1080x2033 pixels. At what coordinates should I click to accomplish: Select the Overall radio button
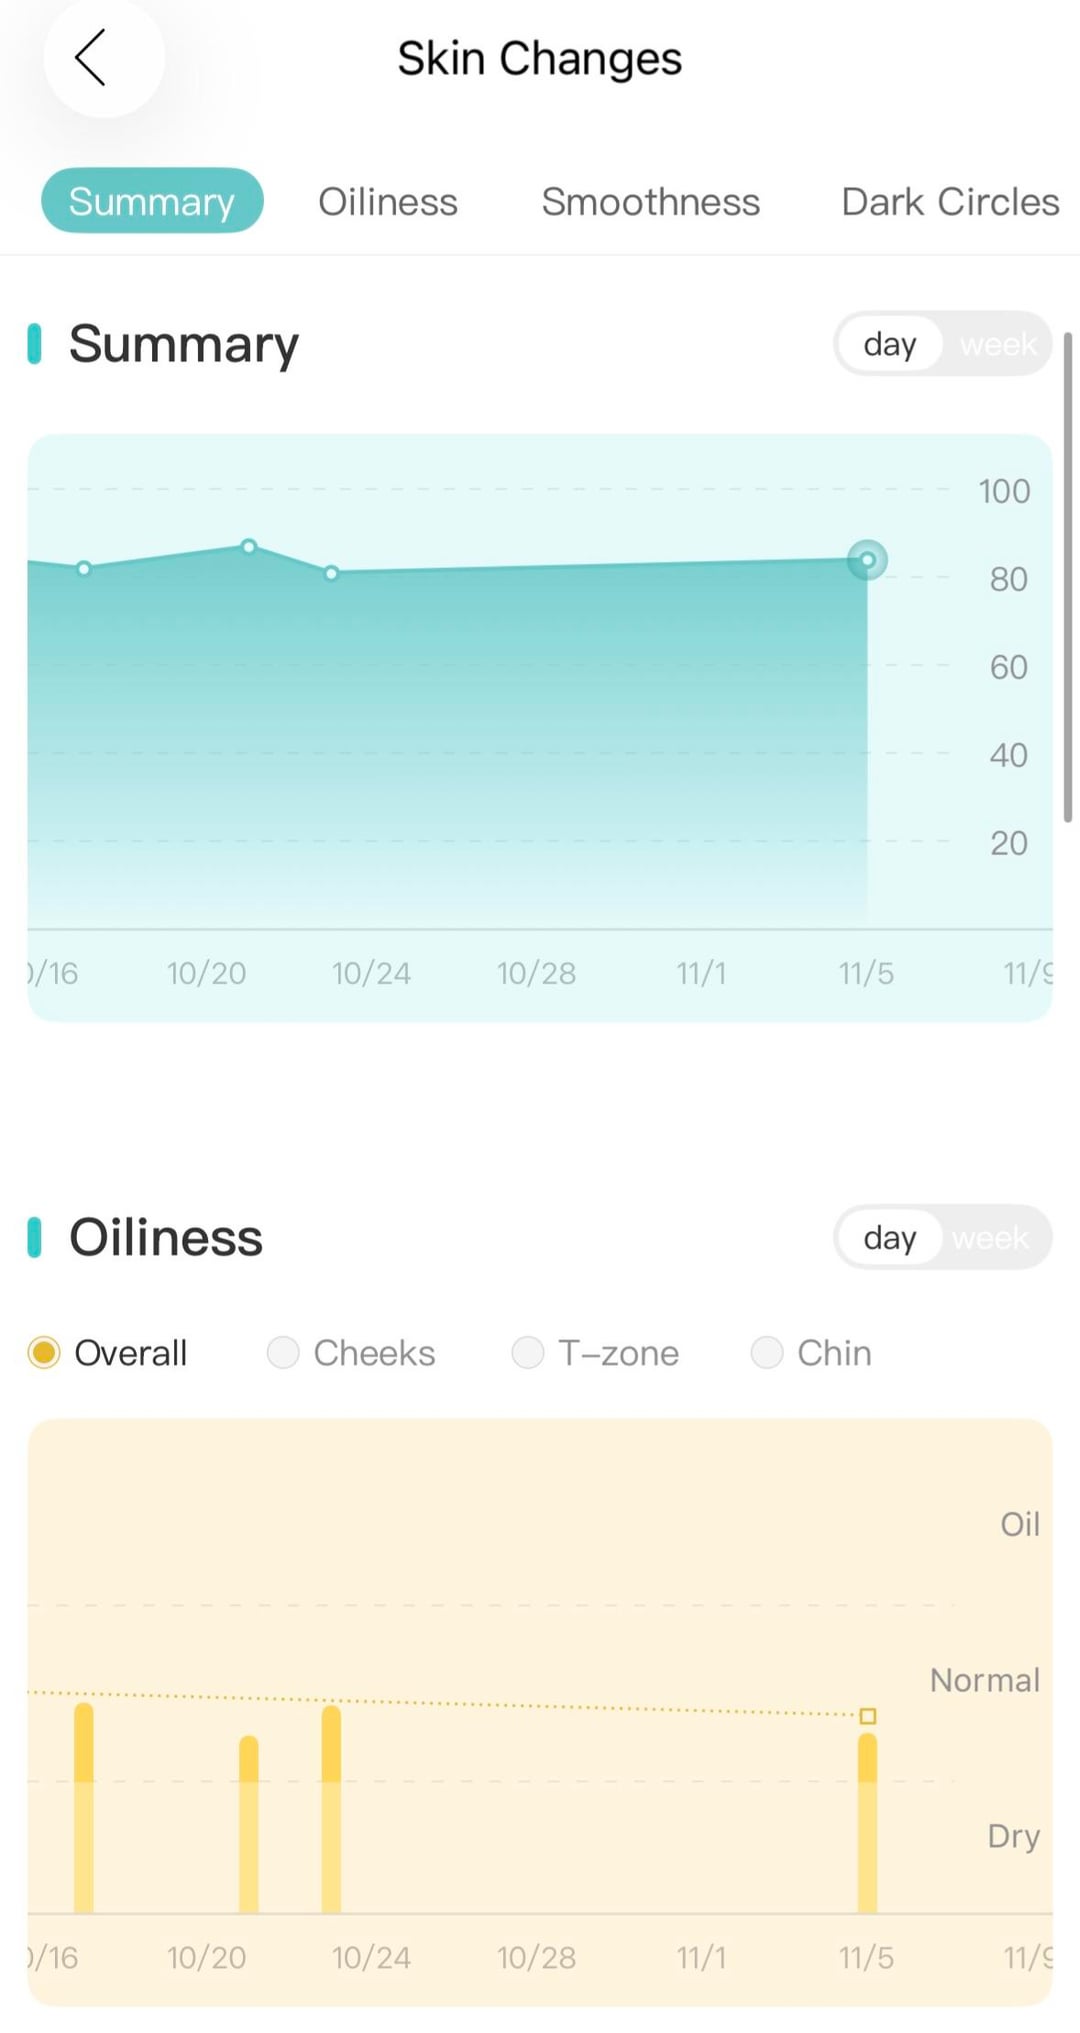pos(44,1353)
